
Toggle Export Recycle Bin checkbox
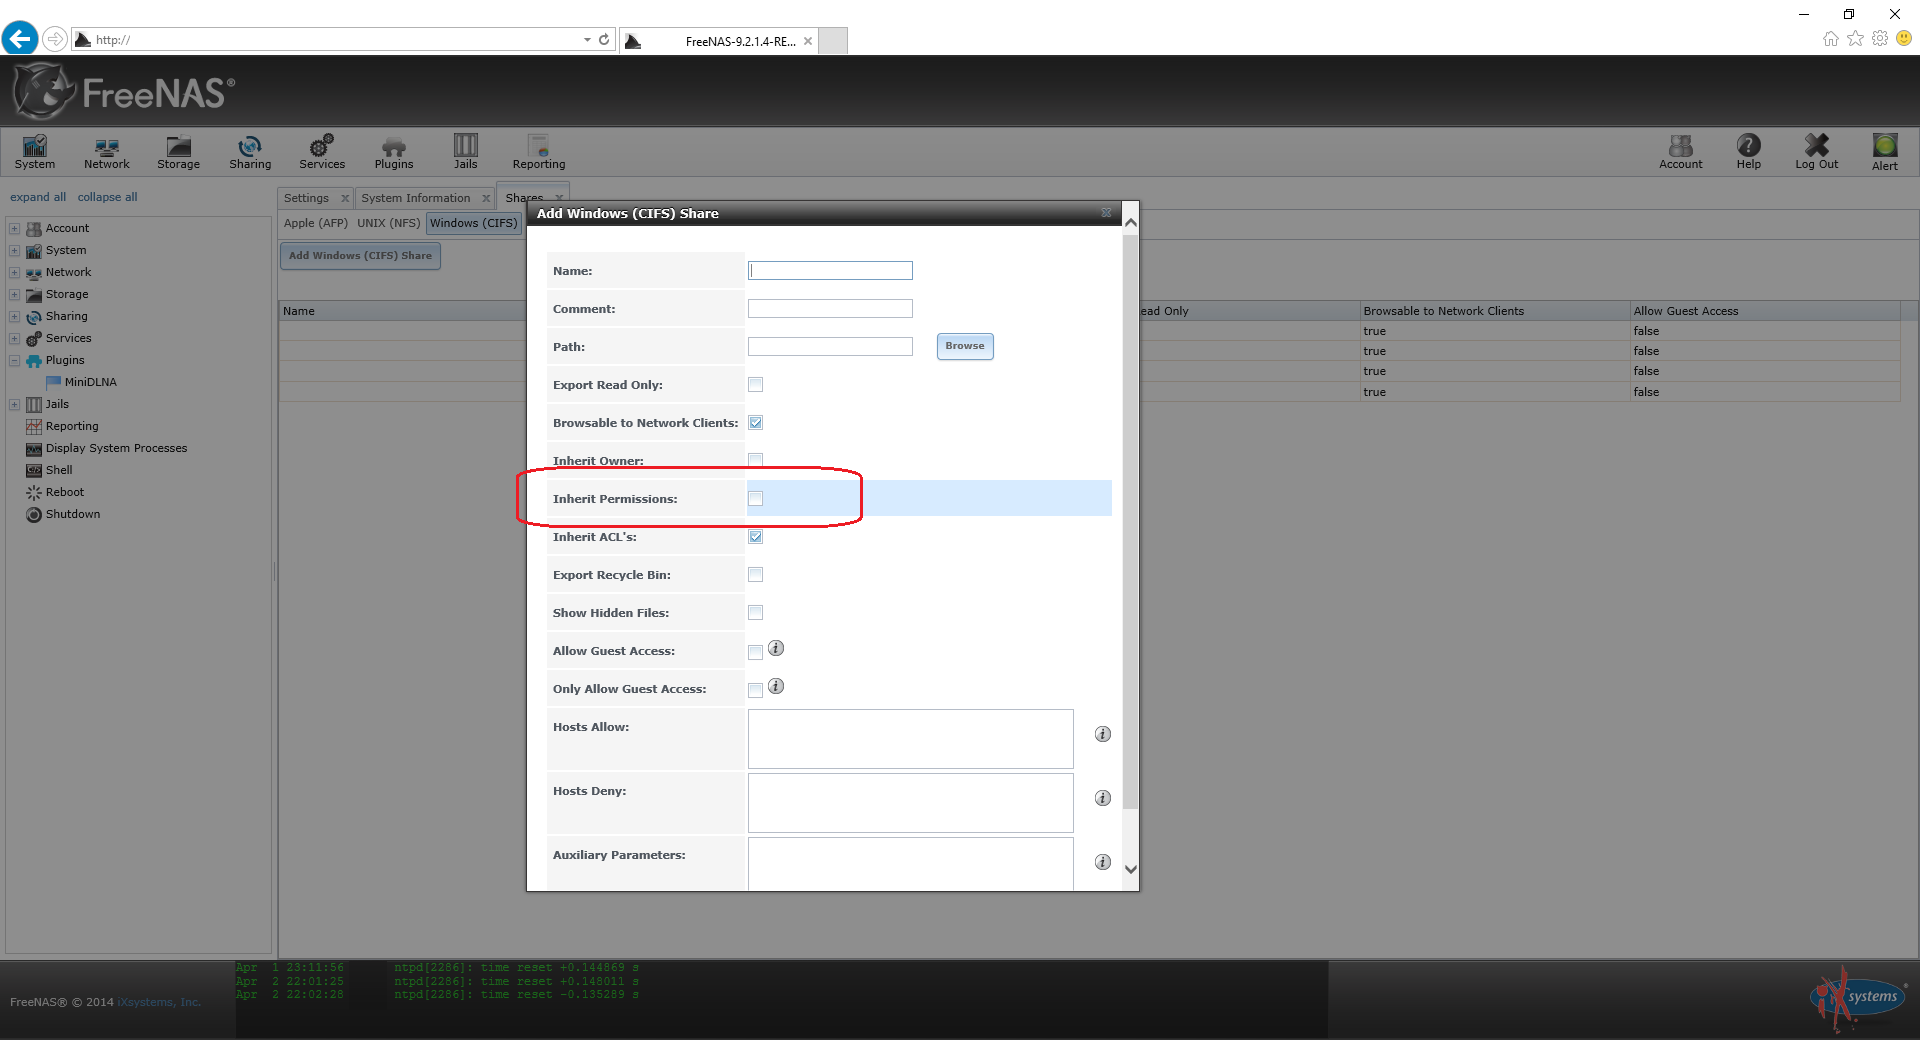point(755,575)
